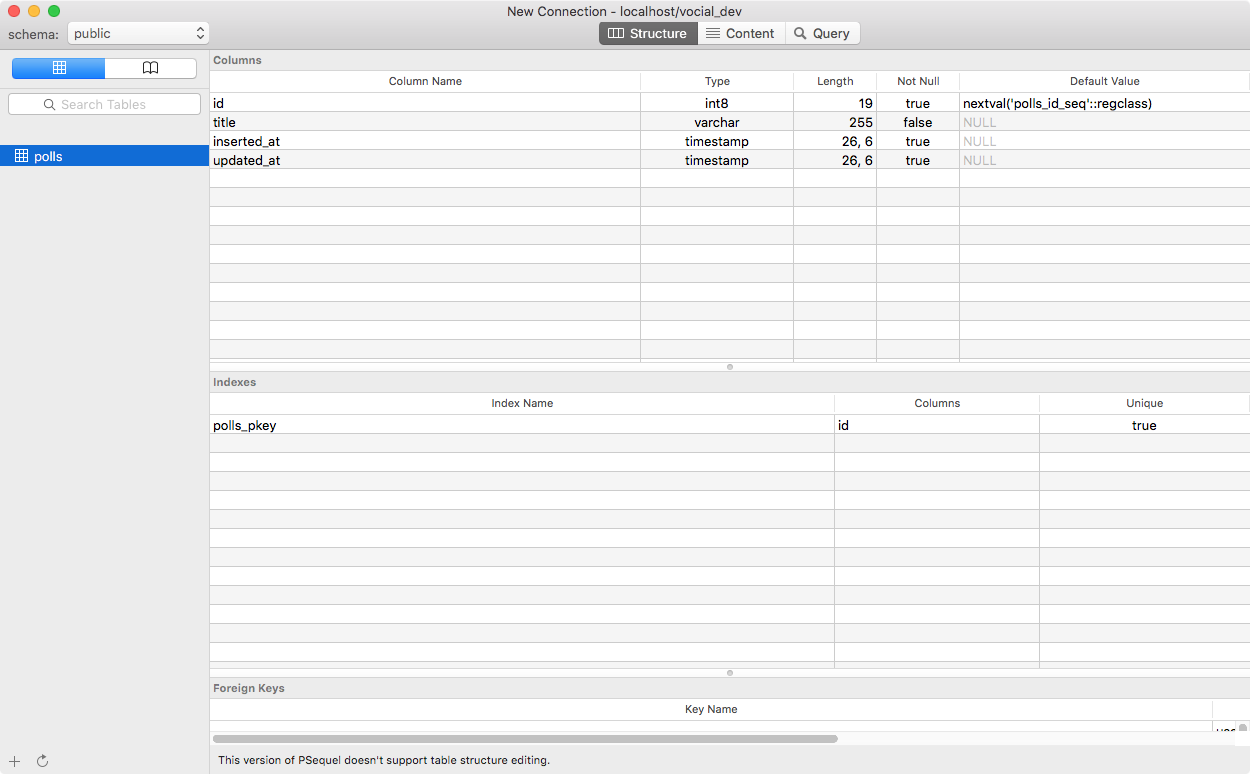The image size is (1250, 774).
Task: Click the divider handle between Columns and Indexes
Action: (x=729, y=367)
